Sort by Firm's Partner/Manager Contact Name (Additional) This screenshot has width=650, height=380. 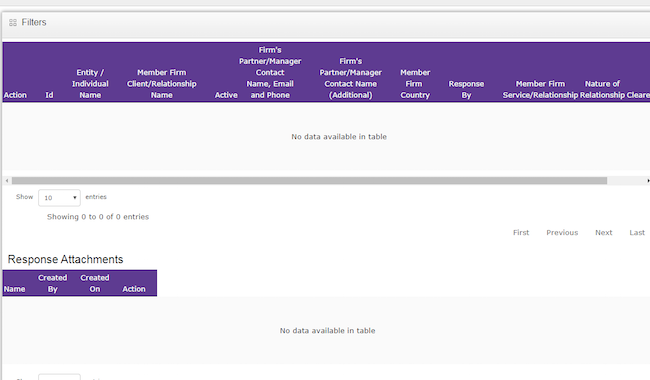point(350,78)
